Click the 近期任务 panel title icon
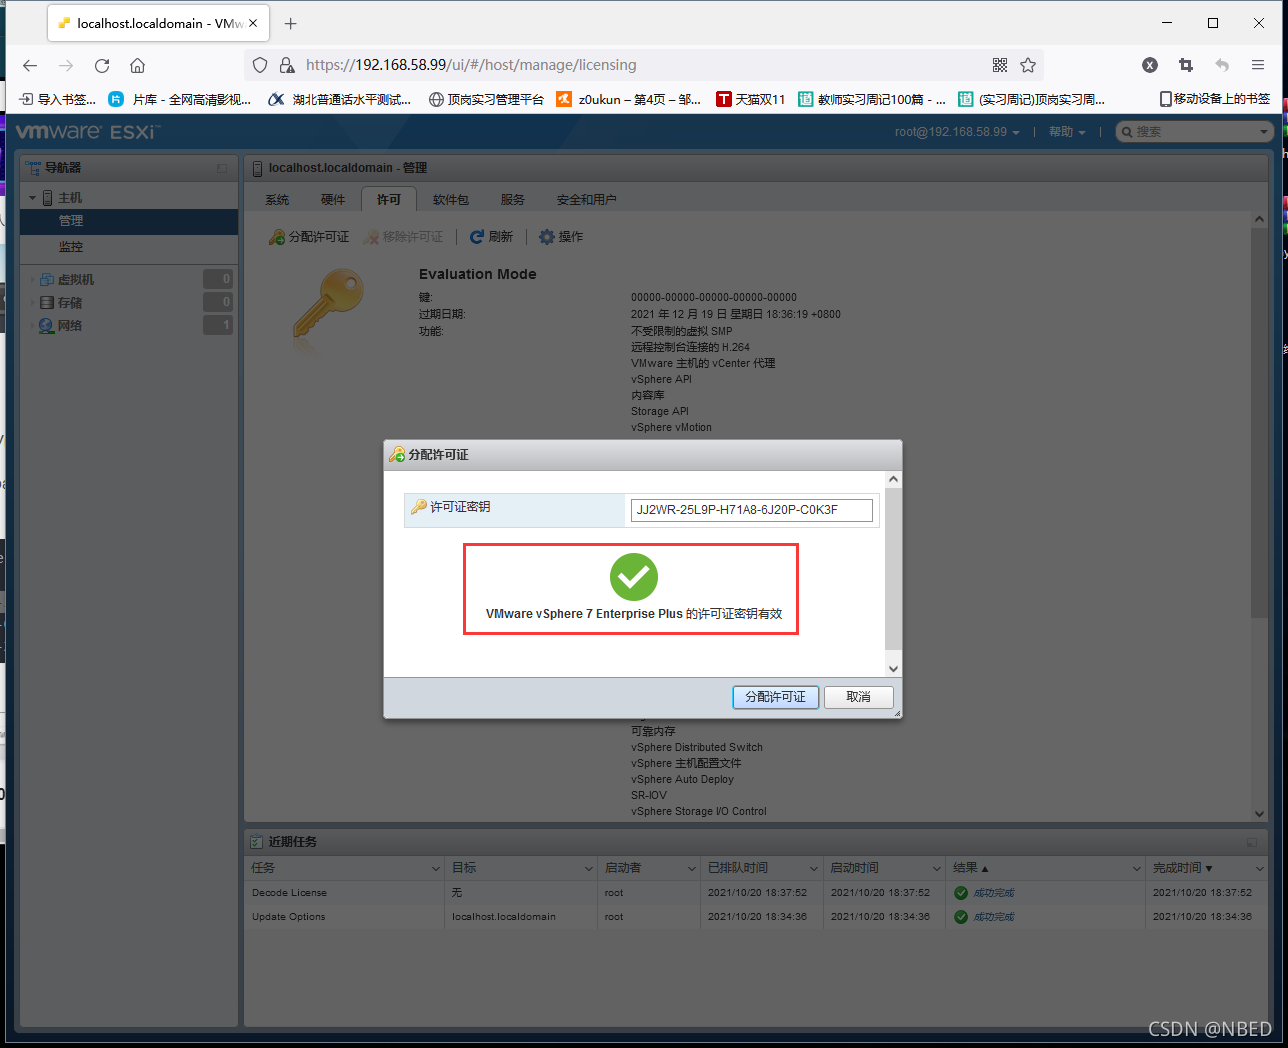 (257, 842)
